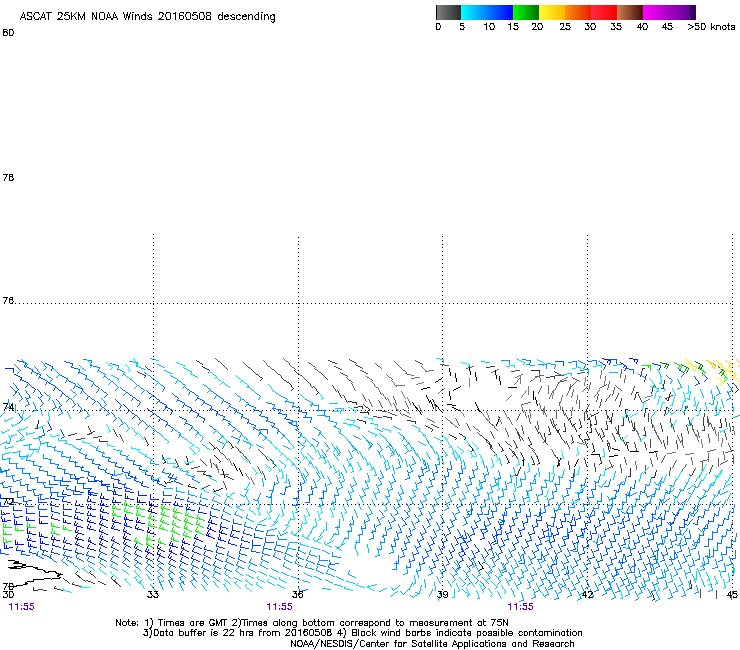Viewport: 740px width, 650px height.
Task: Click the '39' longitude axis label
Action: 442,595
